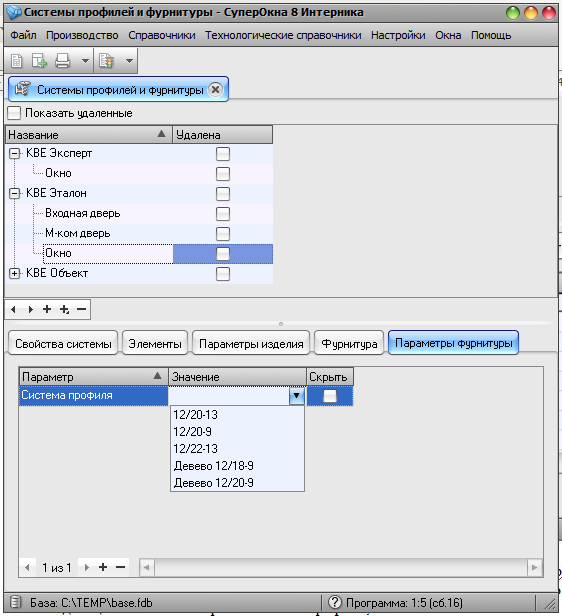Select 12/22-13 option in list
This screenshot has width=562, height=616.
(196, 449)
